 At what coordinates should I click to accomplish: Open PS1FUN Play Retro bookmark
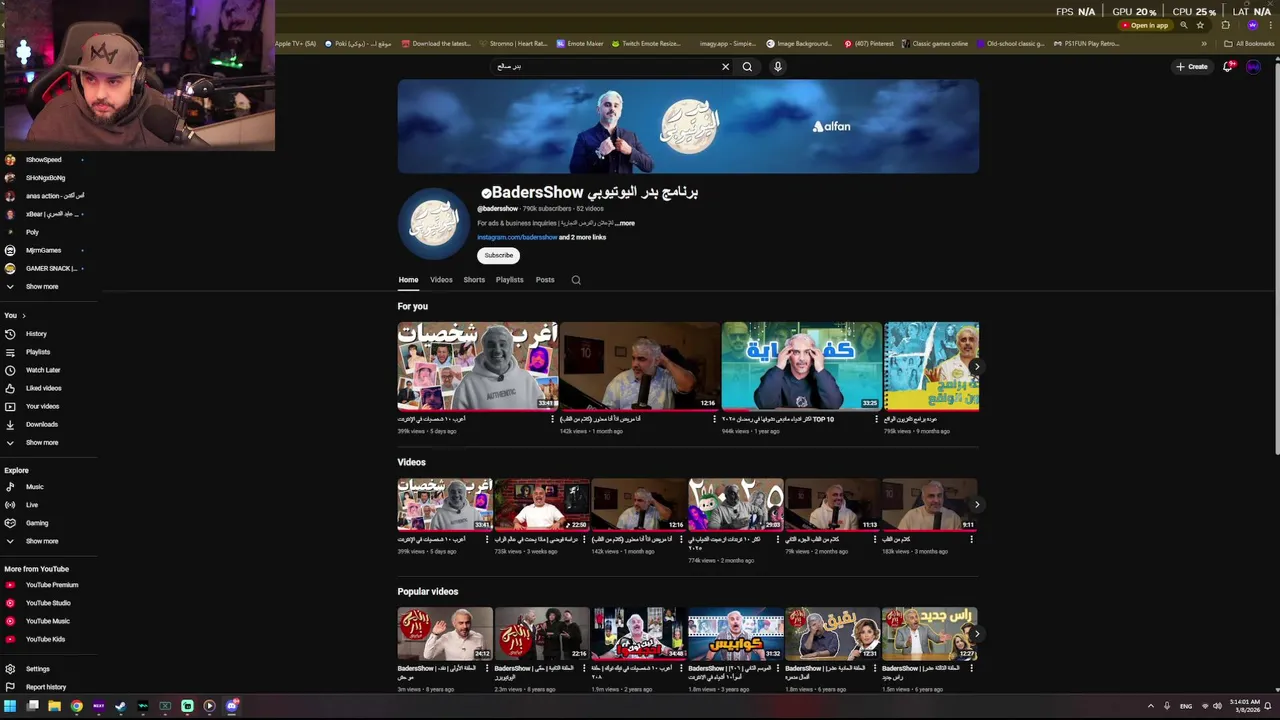pos(1084,44)
